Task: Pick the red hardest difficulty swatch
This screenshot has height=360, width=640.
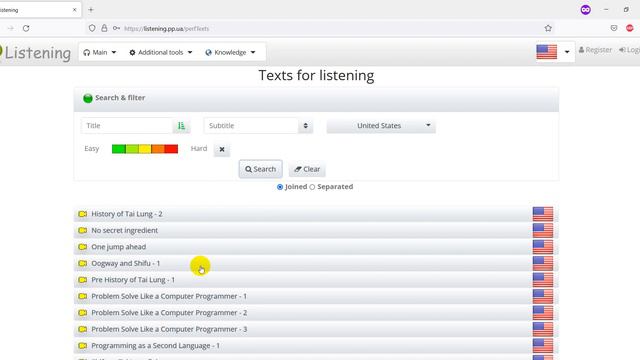Action: tap(171, 149)
